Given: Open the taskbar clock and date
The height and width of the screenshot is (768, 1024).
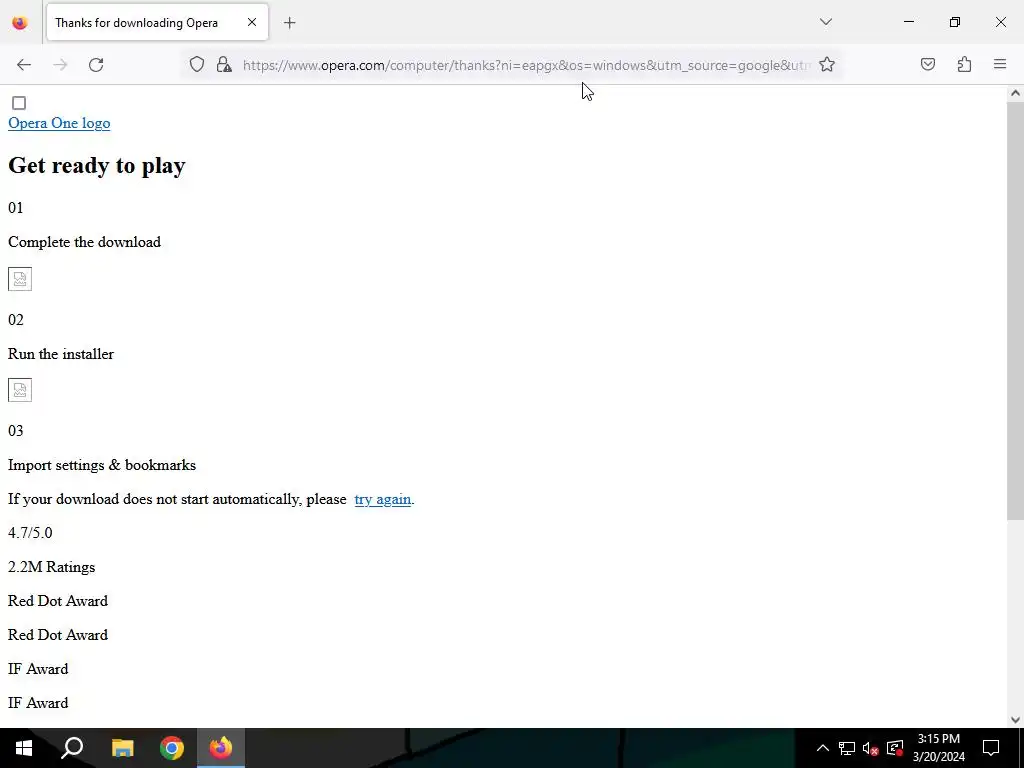Looking at the screenshot, I should pyautogui.click(x=938, y=748).
